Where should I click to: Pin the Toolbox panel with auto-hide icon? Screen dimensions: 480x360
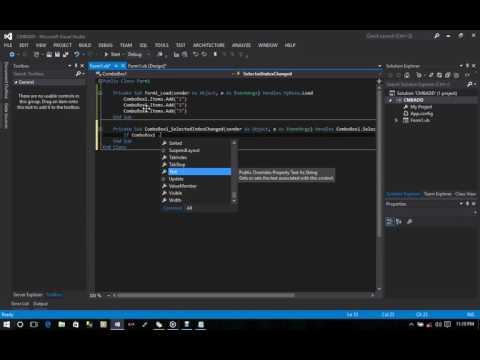76,66
